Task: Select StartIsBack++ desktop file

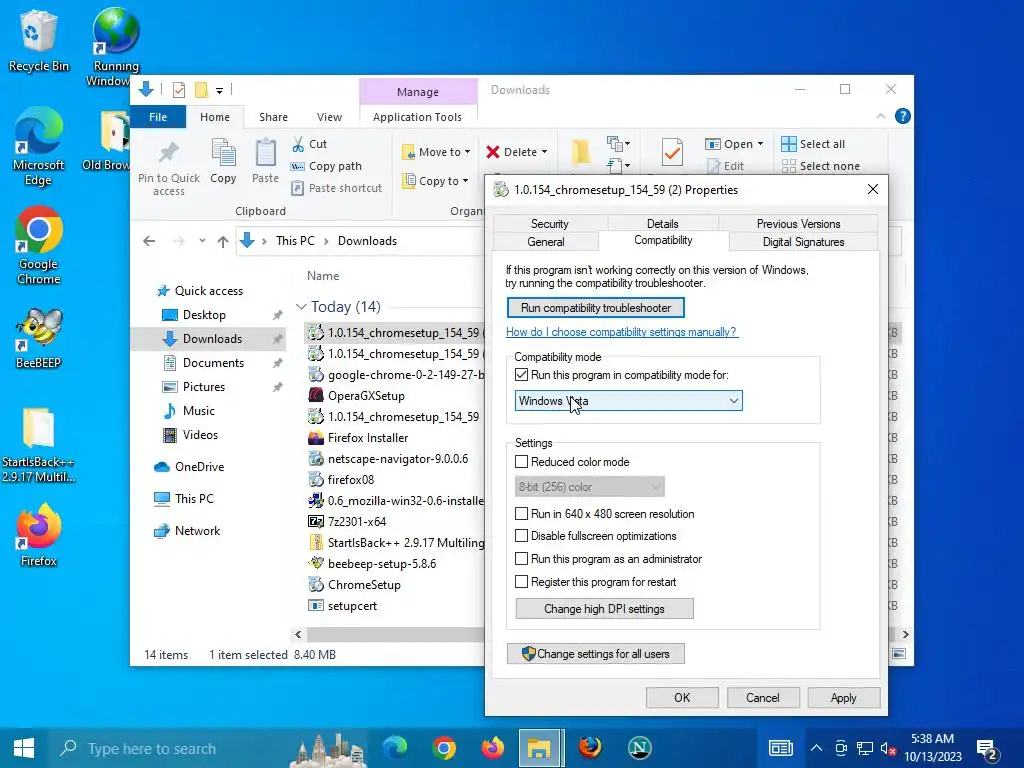Action: click(38, 444)
